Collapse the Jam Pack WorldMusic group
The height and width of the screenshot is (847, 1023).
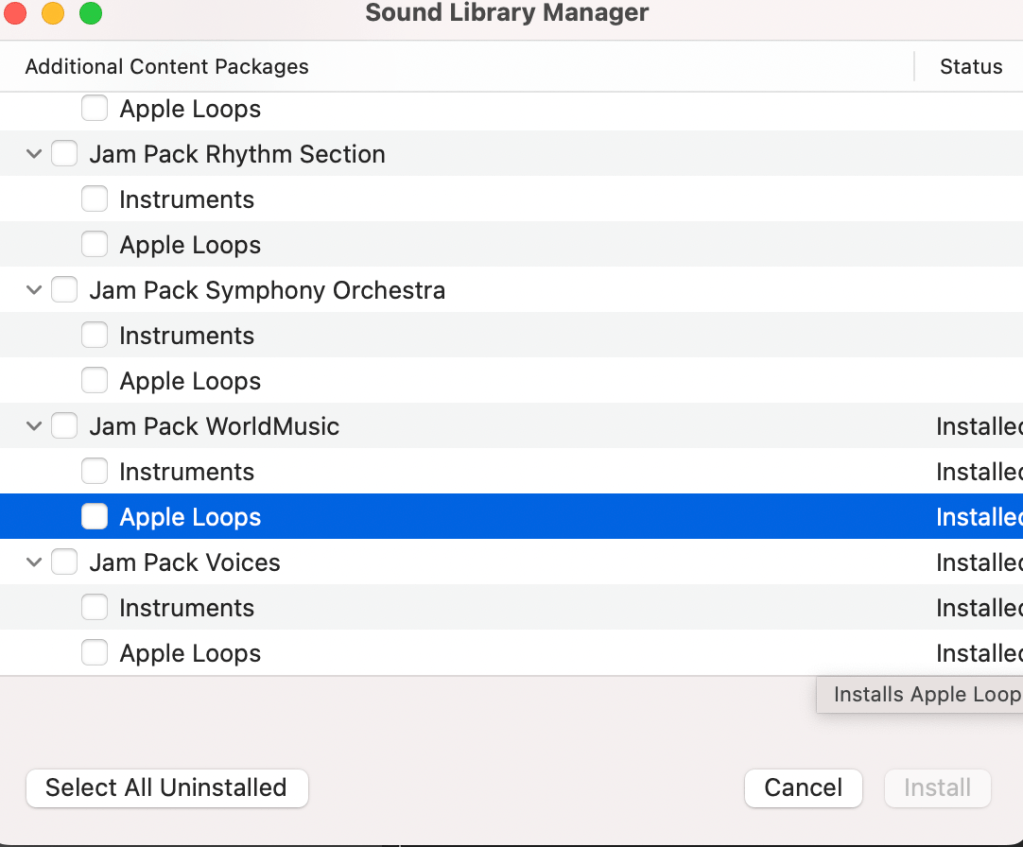tap(34, 426)
